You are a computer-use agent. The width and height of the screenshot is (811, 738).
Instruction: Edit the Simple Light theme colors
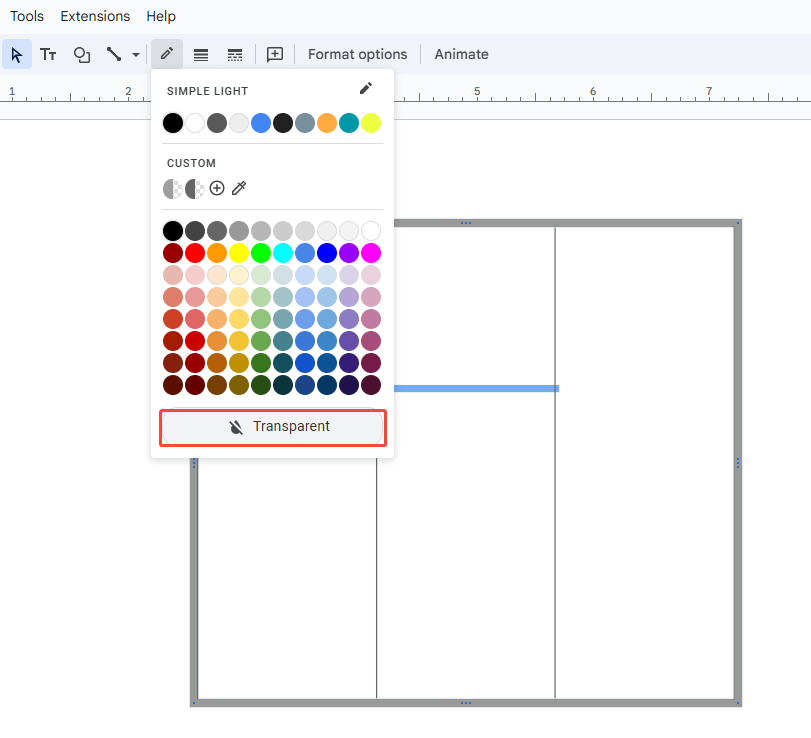pos(366,89)
